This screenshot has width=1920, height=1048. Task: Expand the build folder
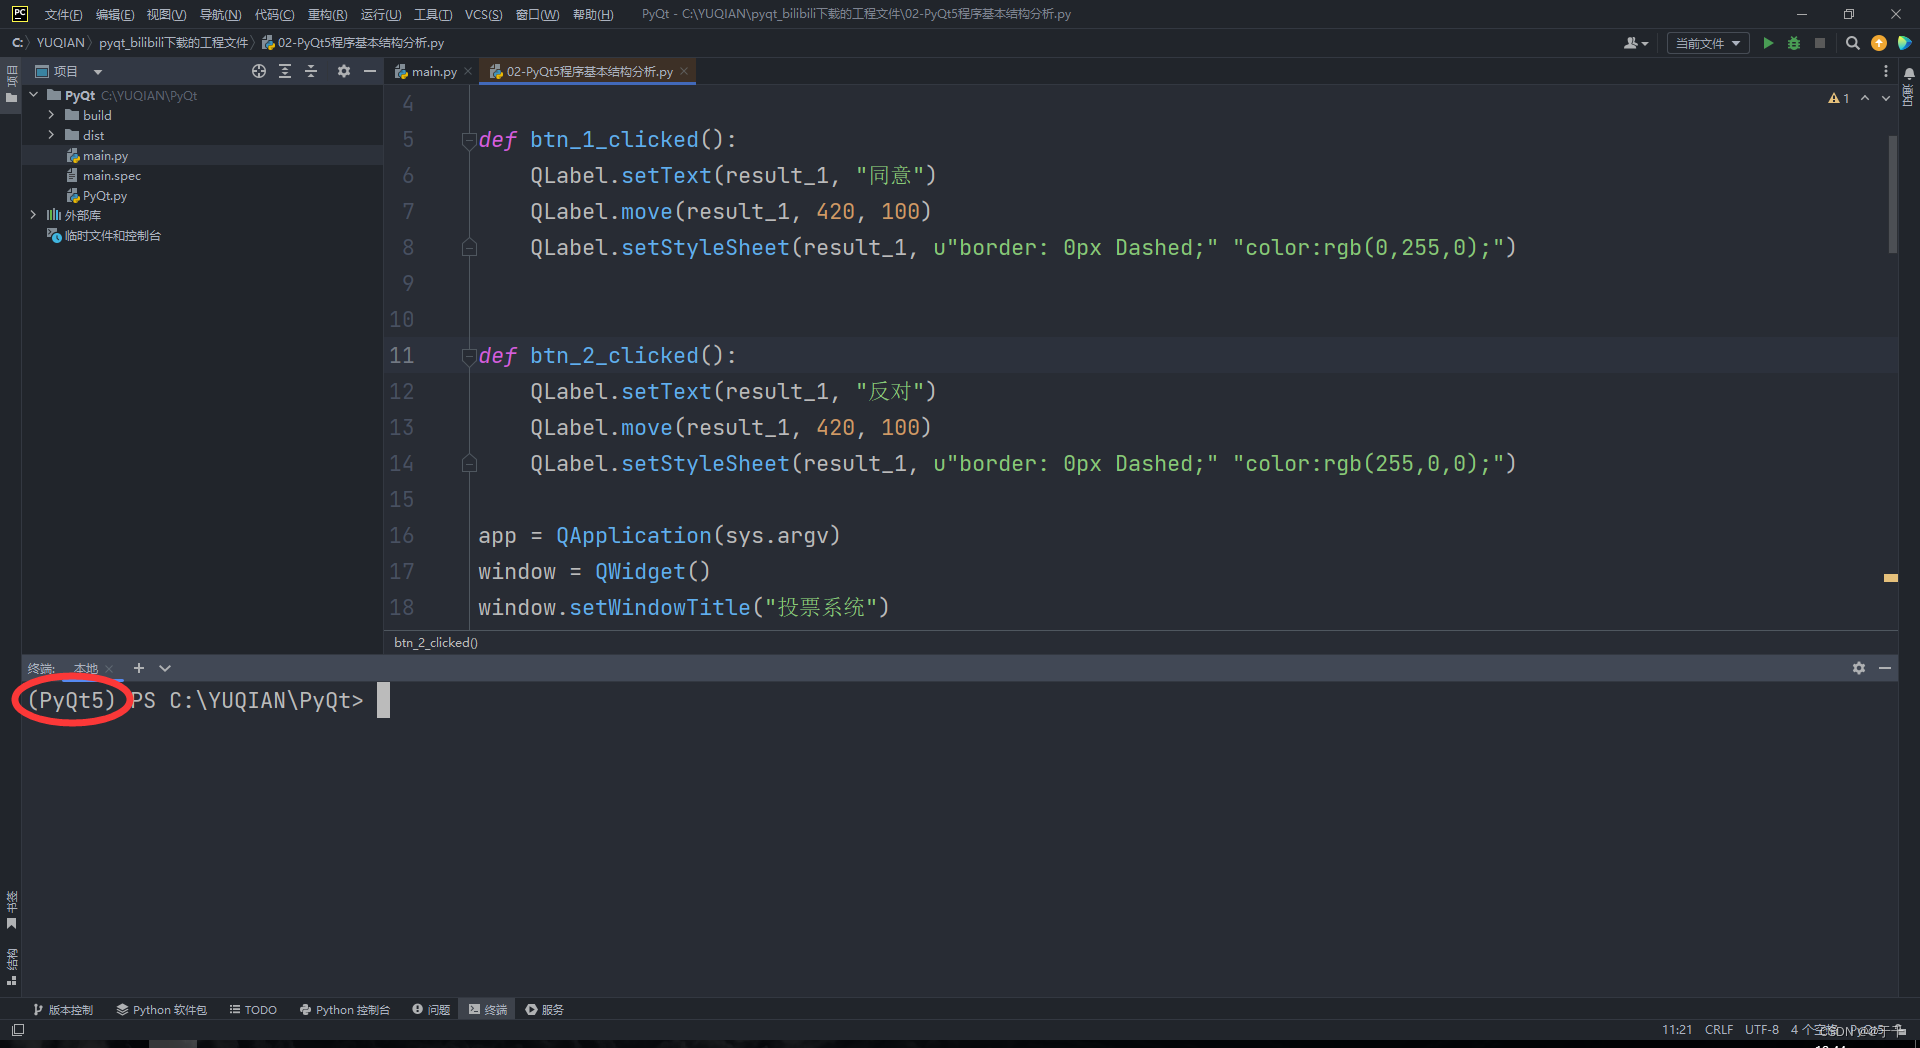coord(51,115)
